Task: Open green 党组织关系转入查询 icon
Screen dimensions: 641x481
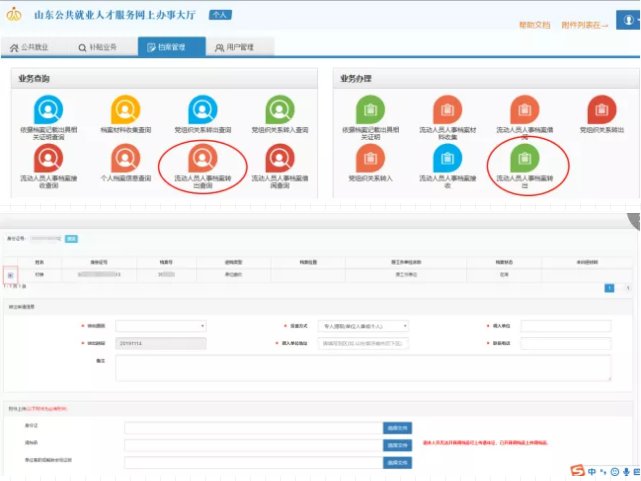Action: [x=279, y=108]
